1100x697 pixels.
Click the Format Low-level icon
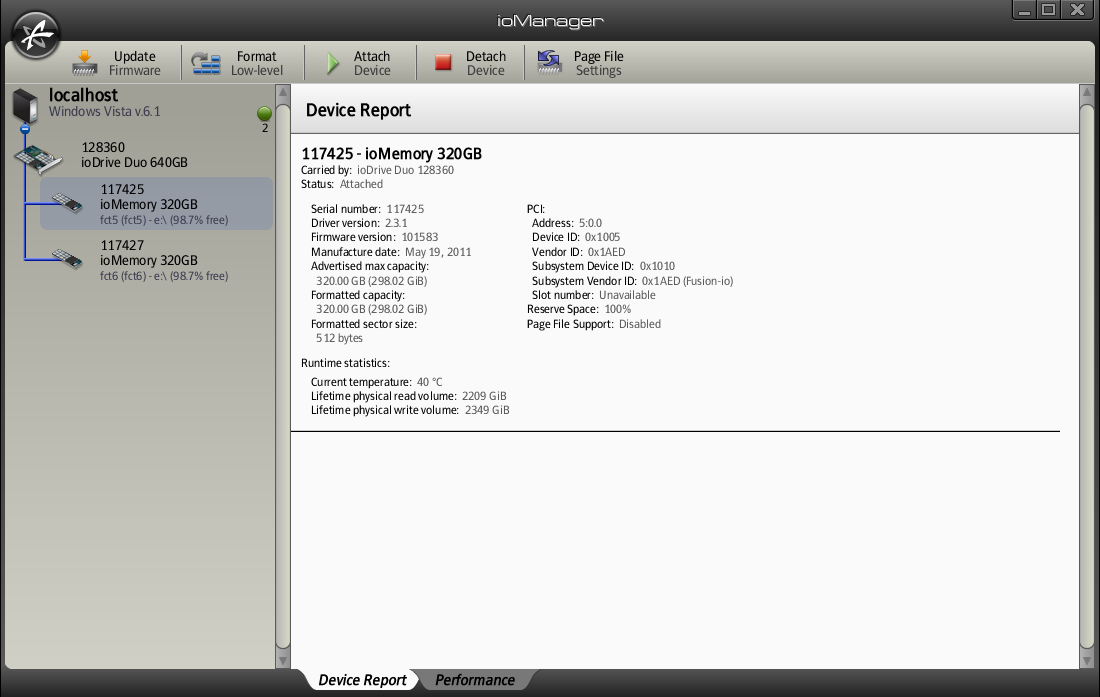coord(206,63)
